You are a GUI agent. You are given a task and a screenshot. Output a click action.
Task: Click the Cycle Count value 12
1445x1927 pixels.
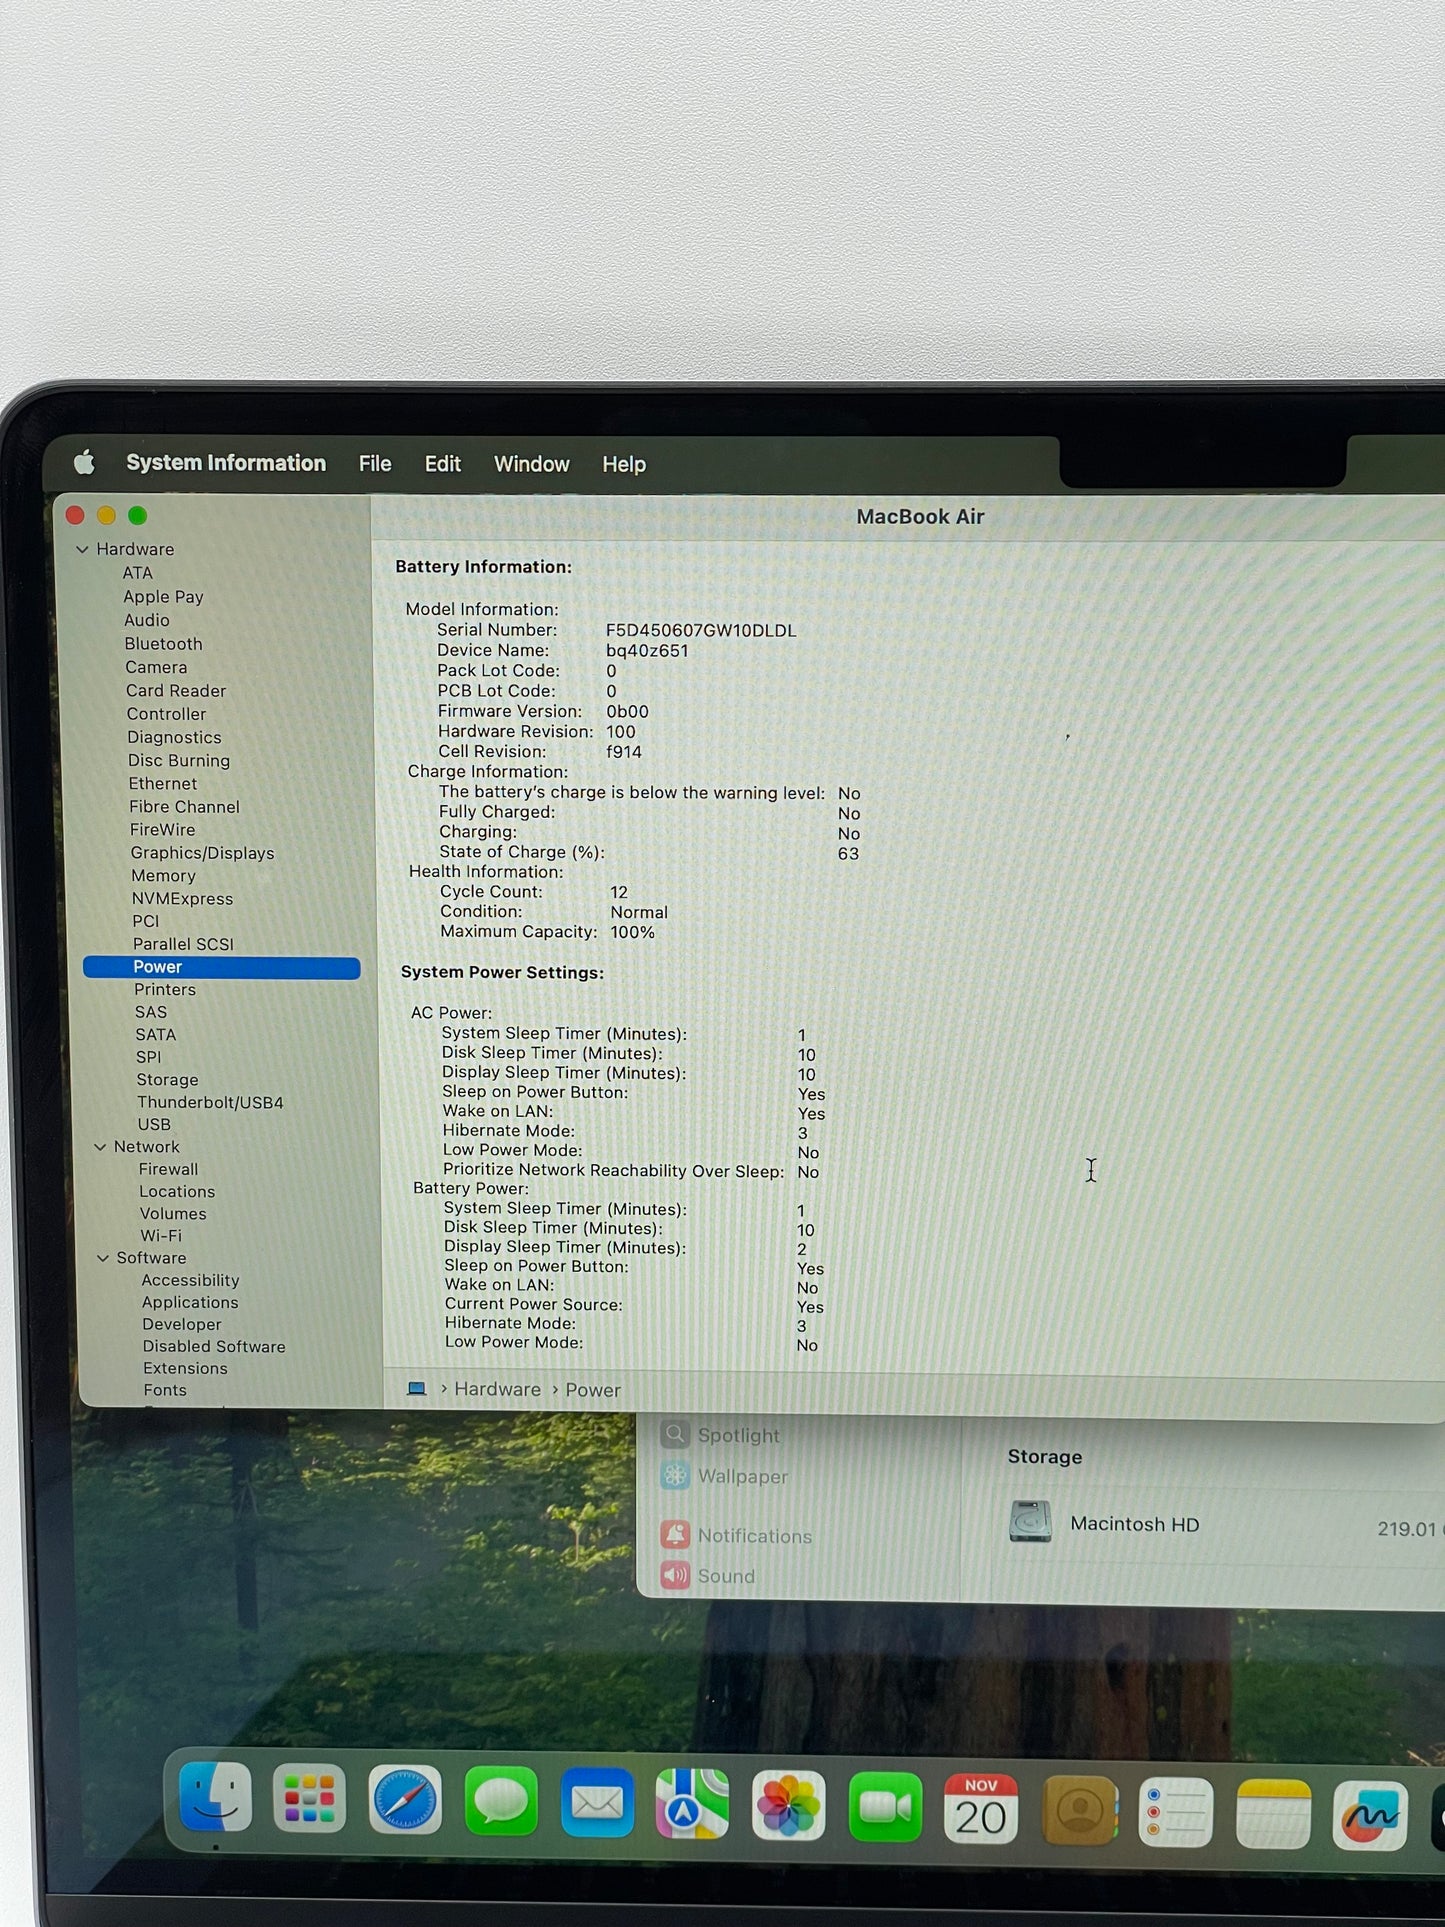tap(619, 892)
